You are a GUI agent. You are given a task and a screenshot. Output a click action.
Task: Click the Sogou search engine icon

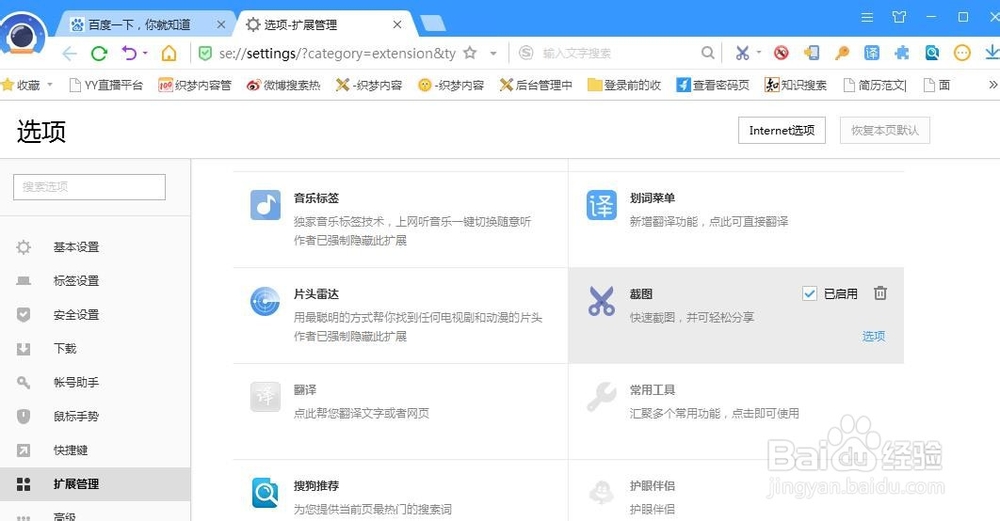pyautogui.click(x=526, y=53)
